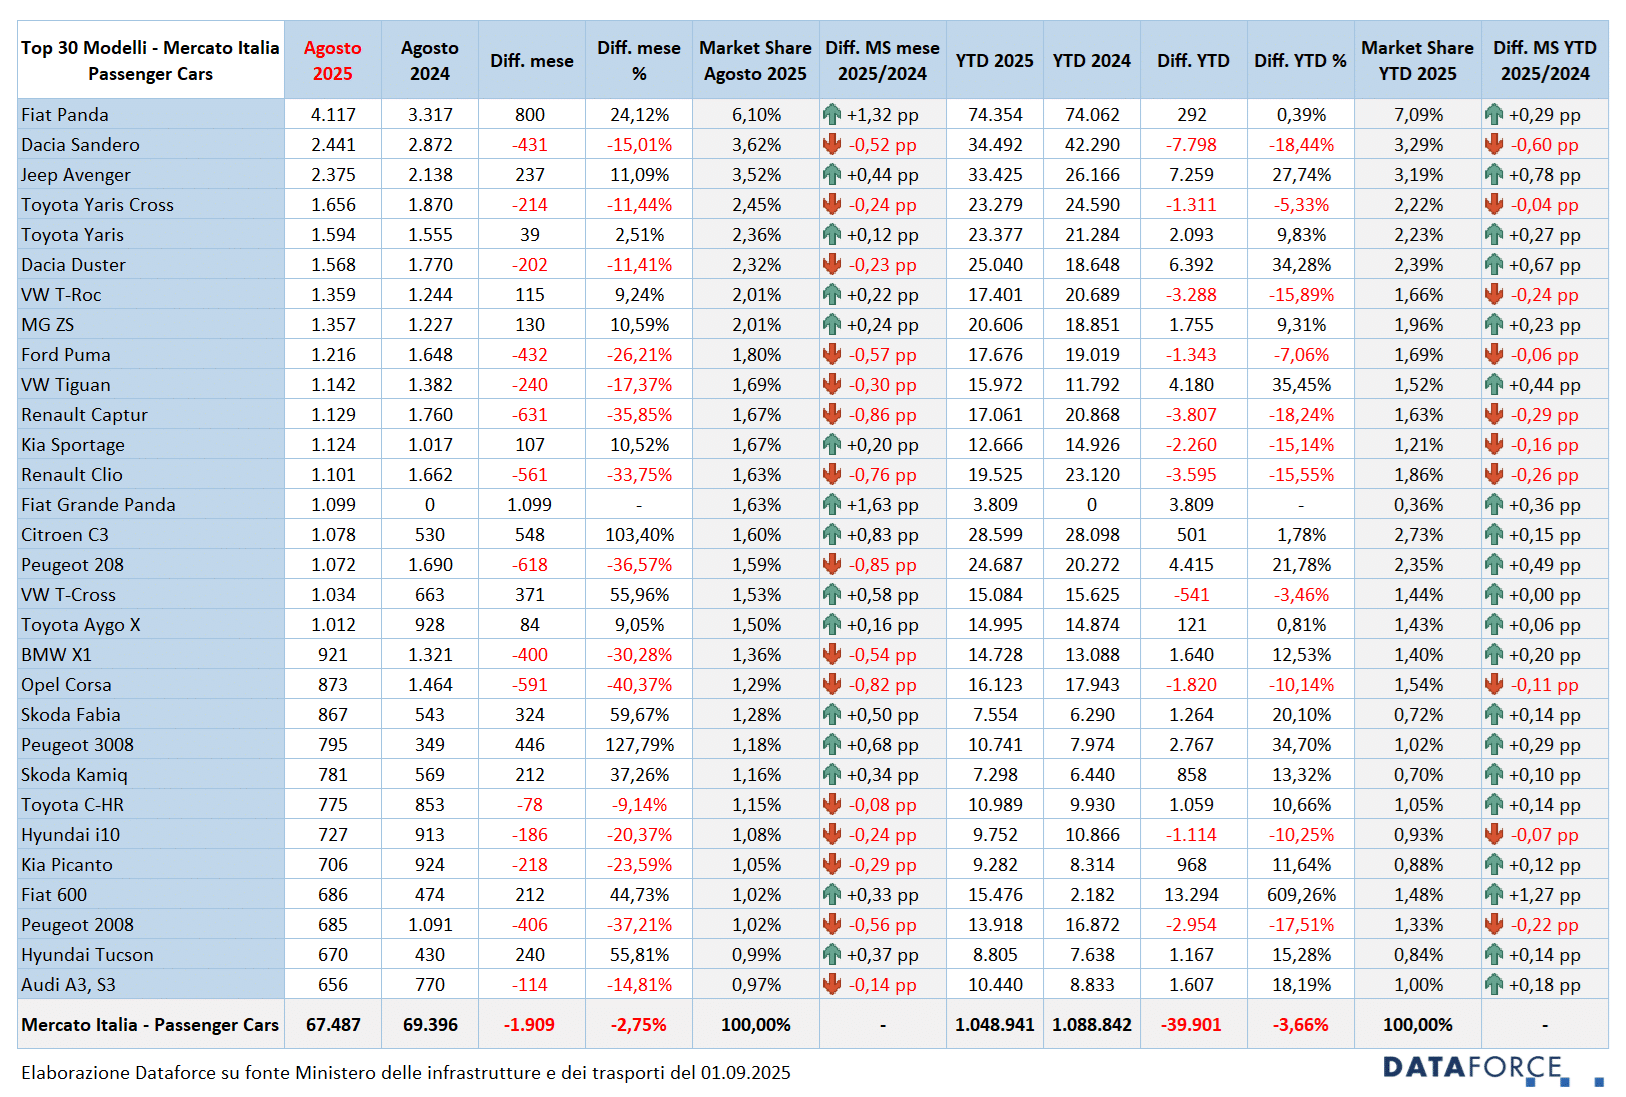Click the Jeep Avenger row label
The width and height of the screenshot is (1626, 1097).
76,175
